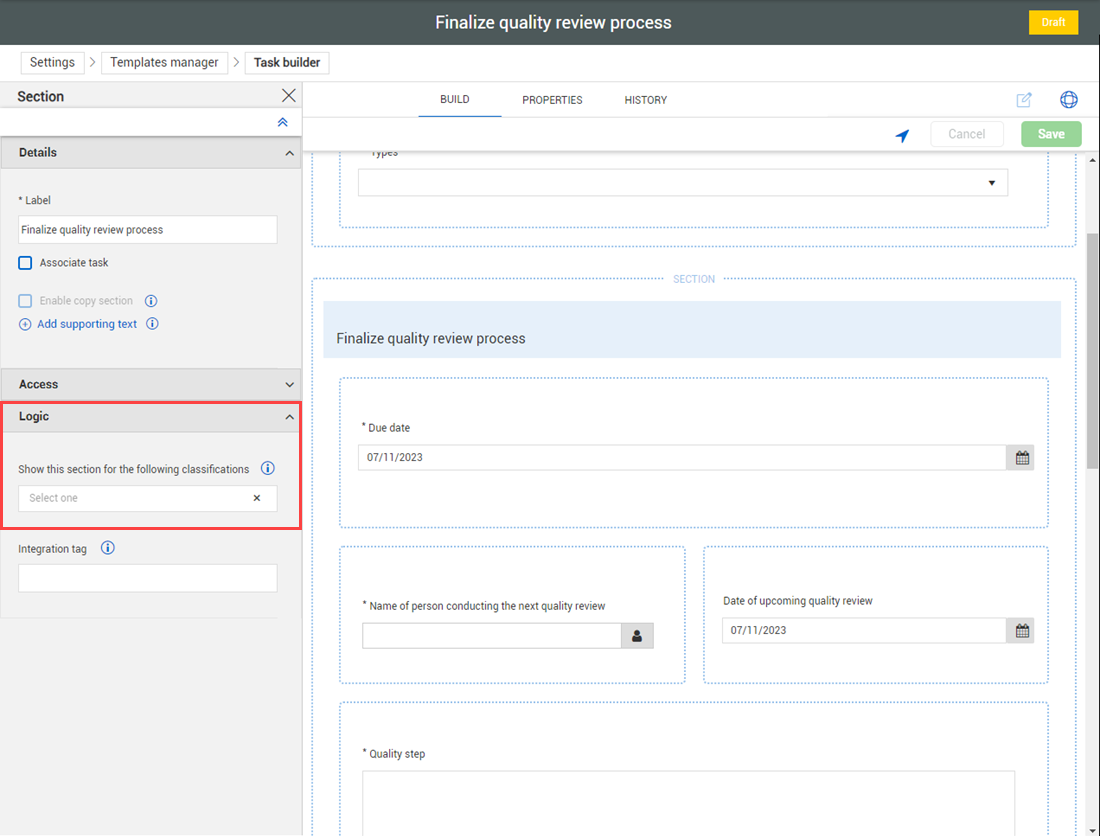
Task: Select the Finalize quality review process section header
Action: pyautogui.click(x=692, y=330)
